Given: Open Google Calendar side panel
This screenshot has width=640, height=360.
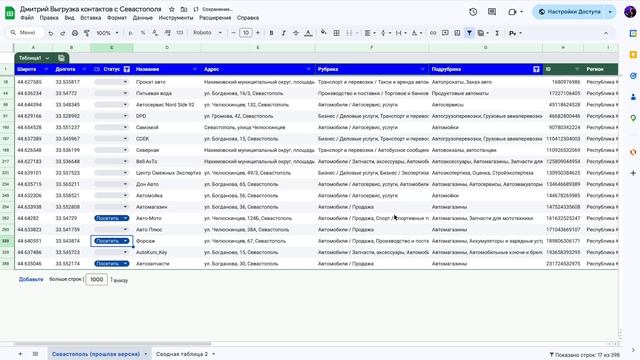Looking at the screenshot, I should coord(633,33).
